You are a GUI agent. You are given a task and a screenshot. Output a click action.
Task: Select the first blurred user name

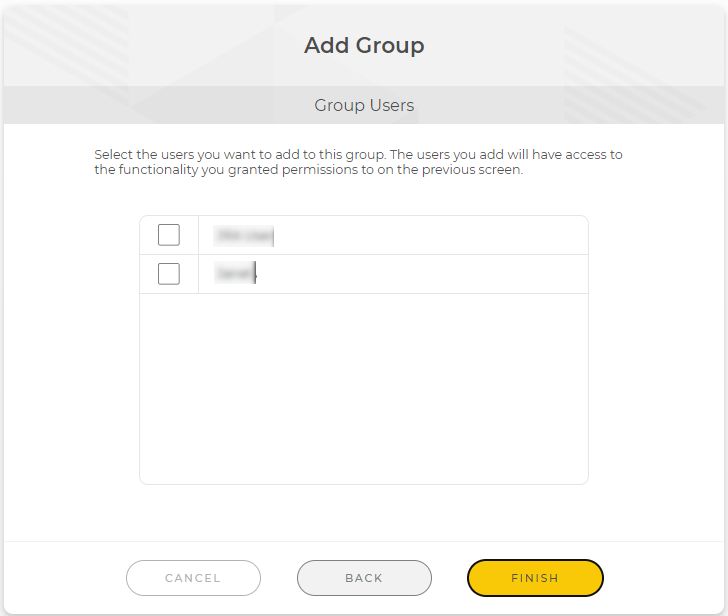[x=244, y=235]
